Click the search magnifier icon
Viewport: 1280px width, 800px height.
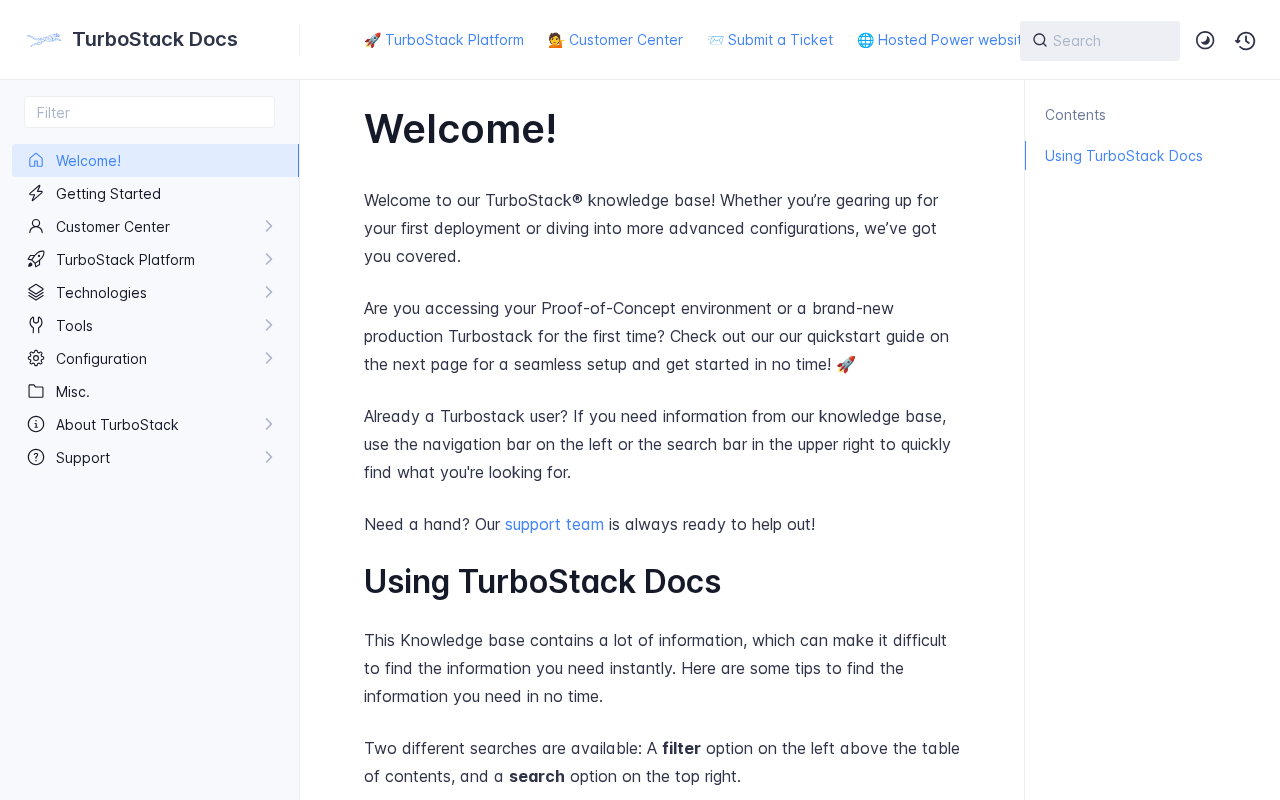click(x=1040, y=40)
